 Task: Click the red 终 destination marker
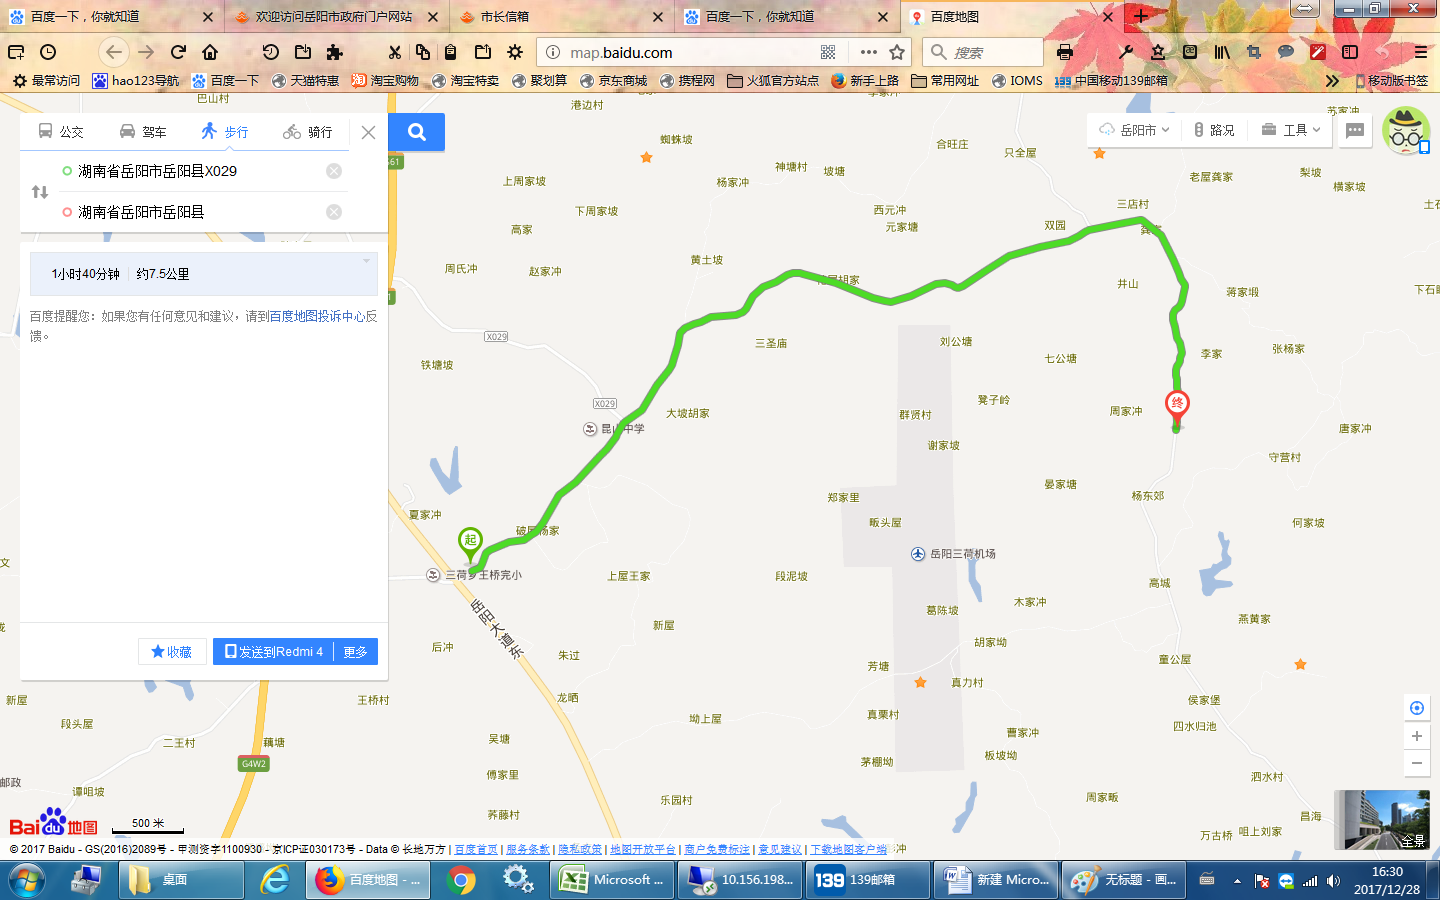1177,404
